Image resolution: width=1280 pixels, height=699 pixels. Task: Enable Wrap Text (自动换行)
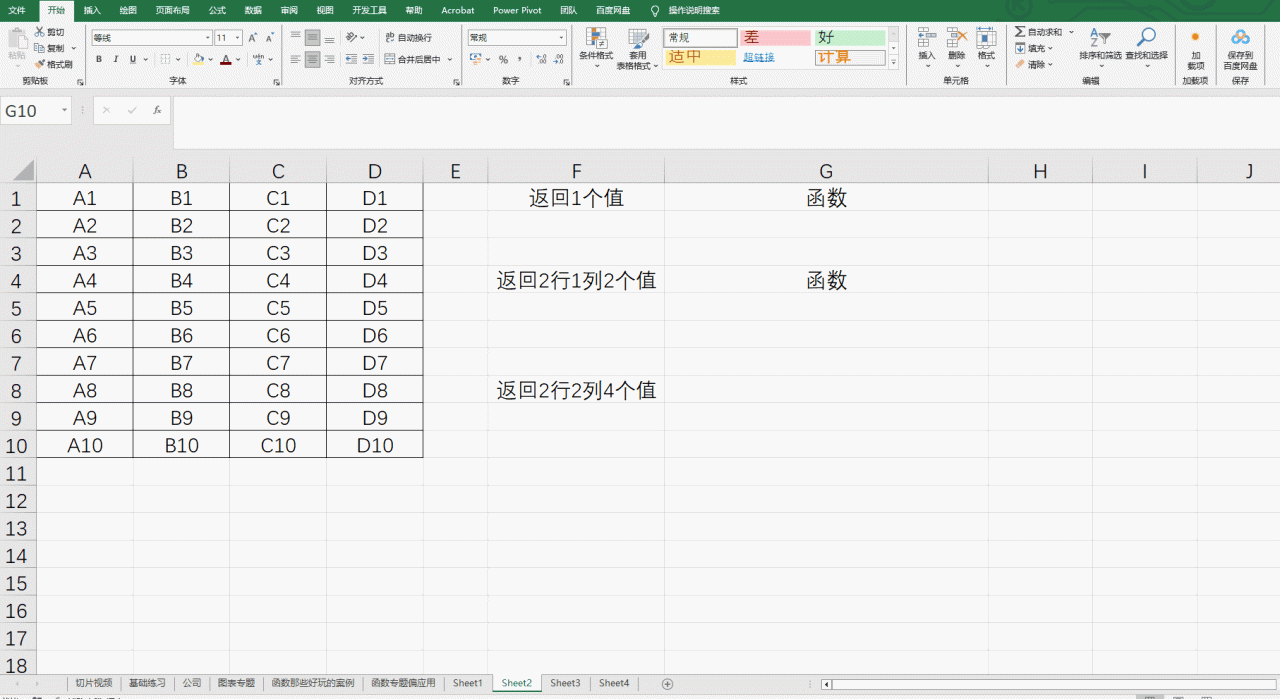point(408,38)
